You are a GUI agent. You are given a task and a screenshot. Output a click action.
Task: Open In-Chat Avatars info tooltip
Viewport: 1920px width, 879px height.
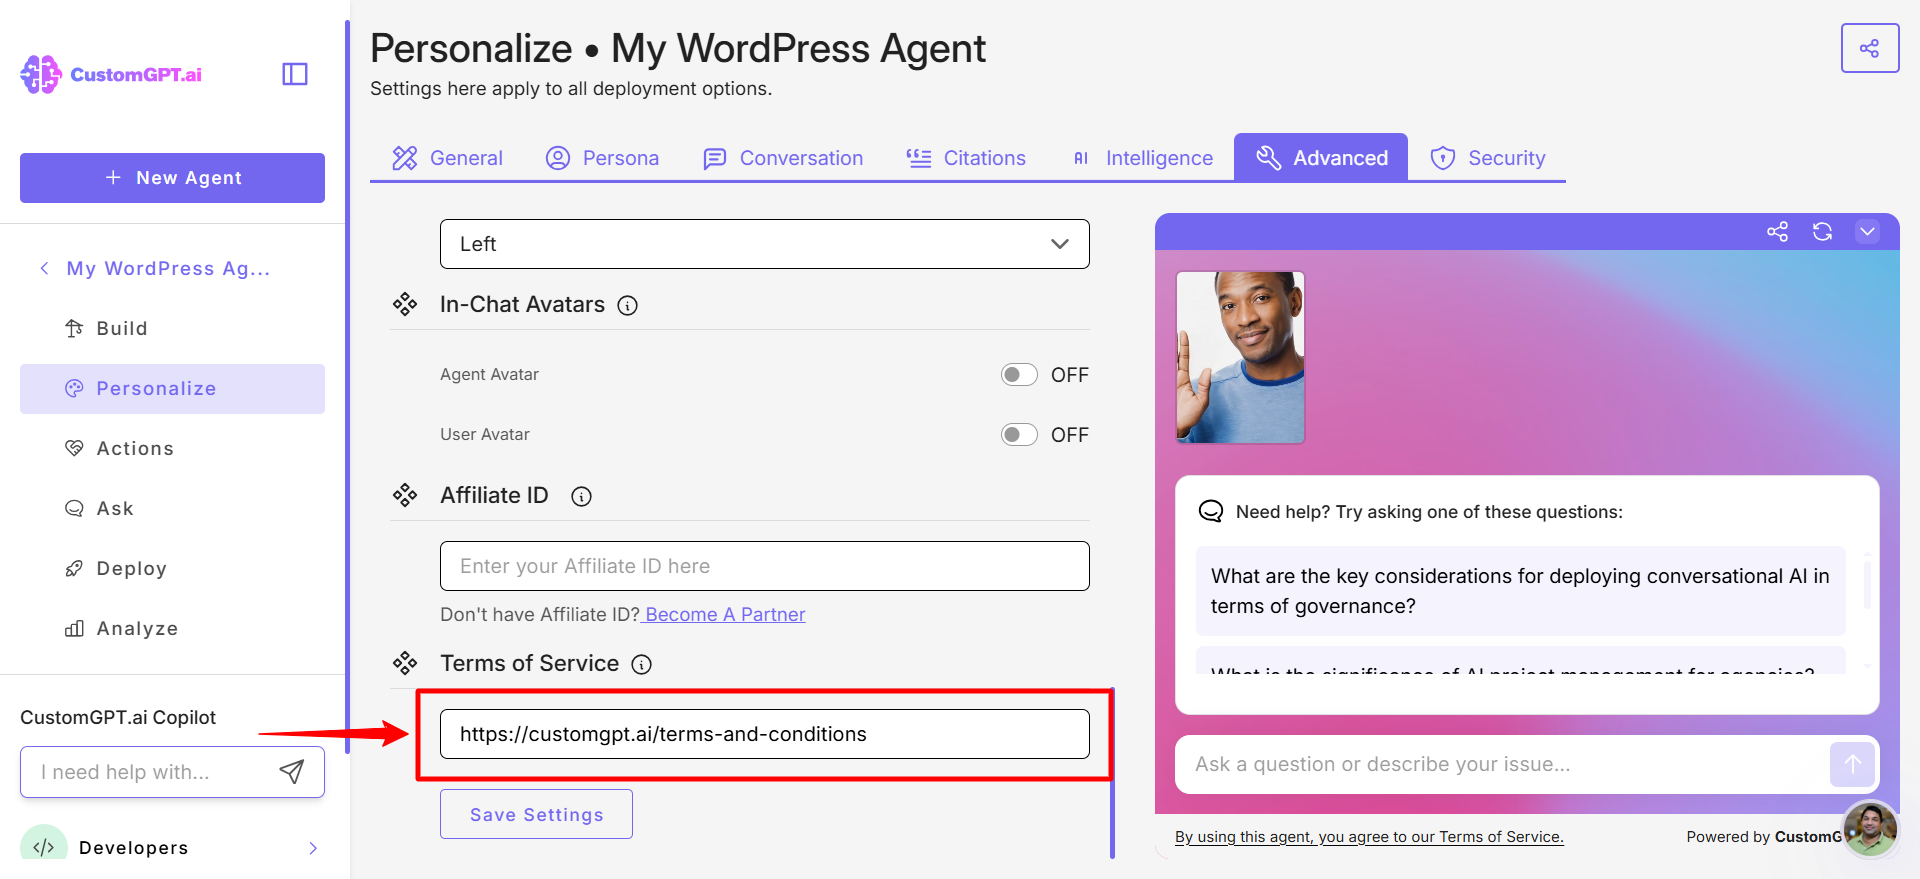point(628,306)
